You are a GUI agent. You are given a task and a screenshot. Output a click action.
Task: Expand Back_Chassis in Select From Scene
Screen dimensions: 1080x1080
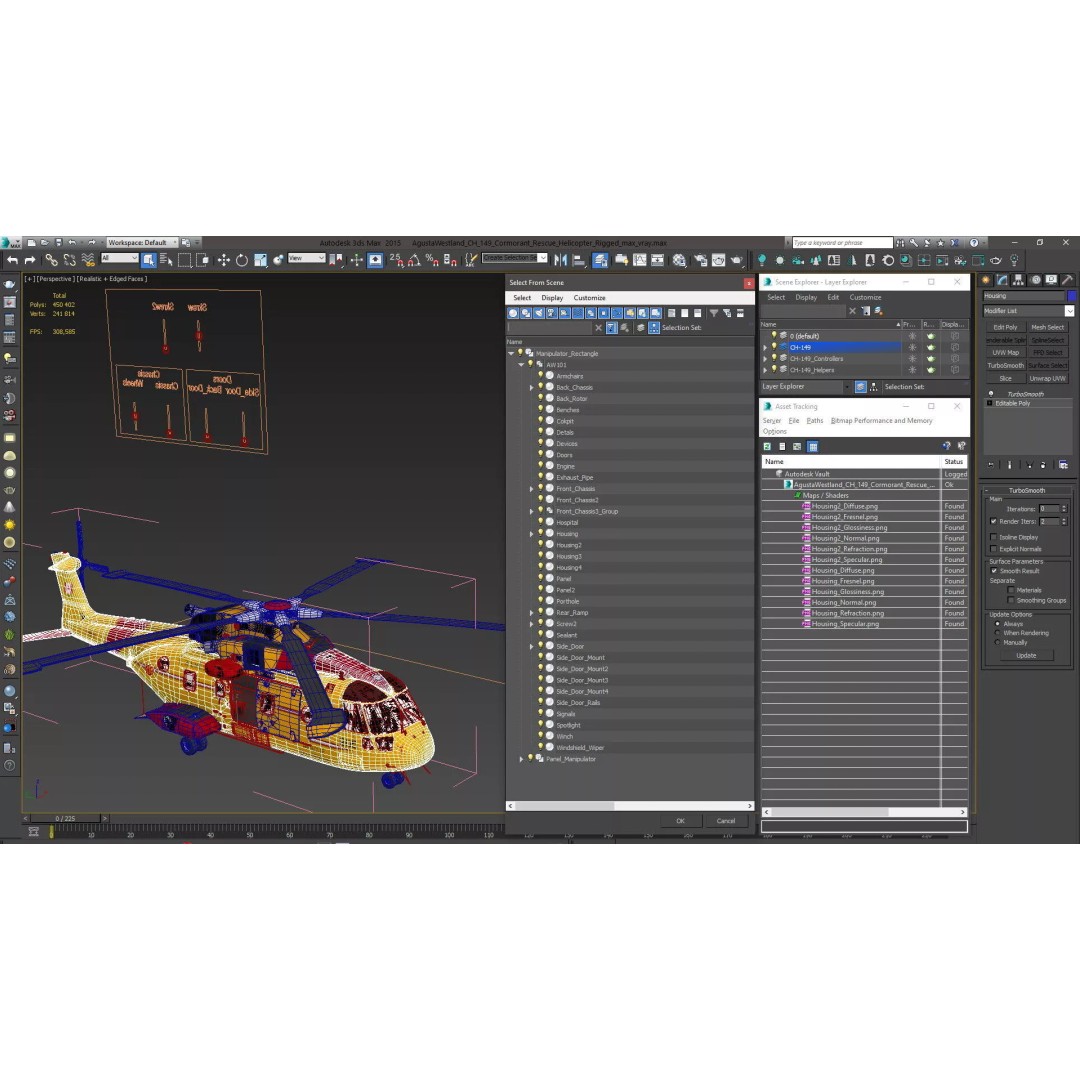(531, 388)
